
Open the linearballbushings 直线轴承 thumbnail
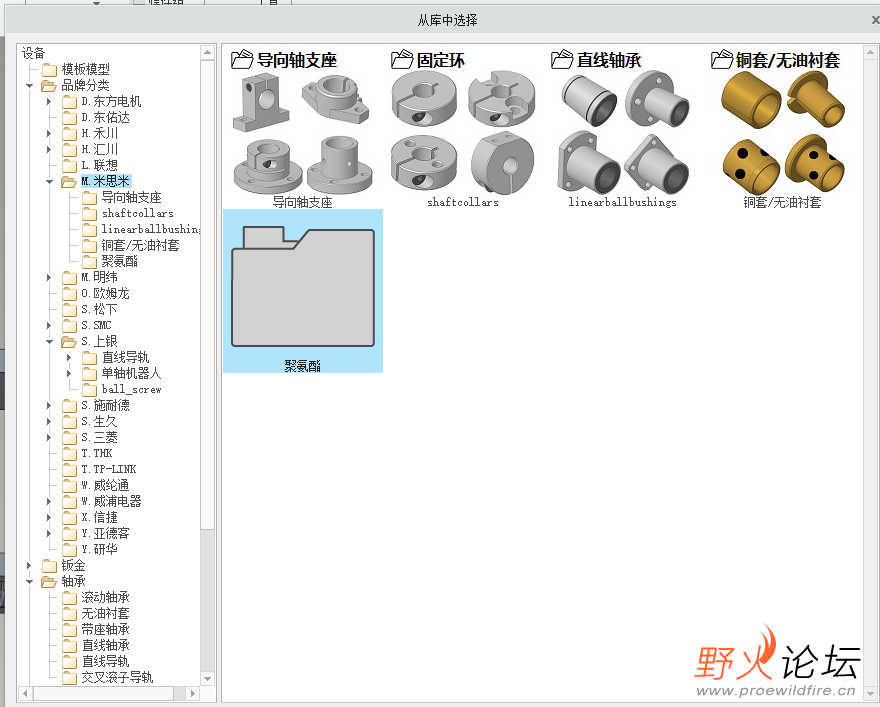click(x=622, y=129)
